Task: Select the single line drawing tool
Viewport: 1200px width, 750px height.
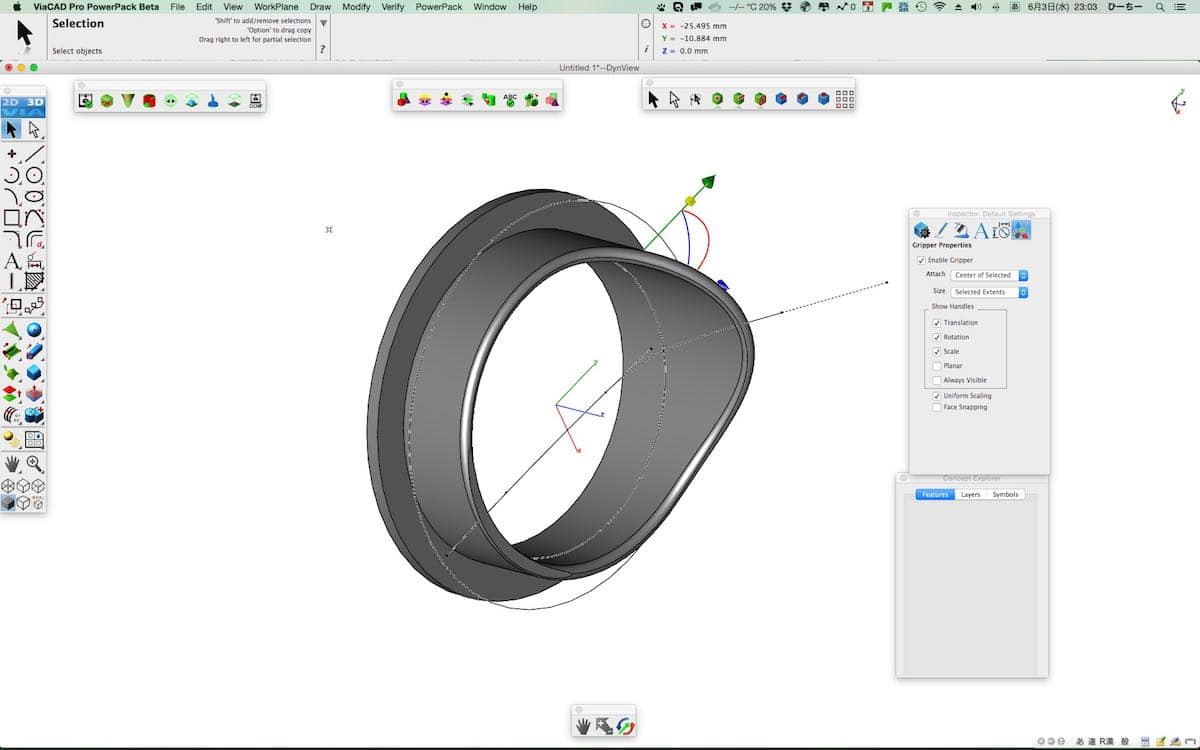Action: [x=35, y=153]
